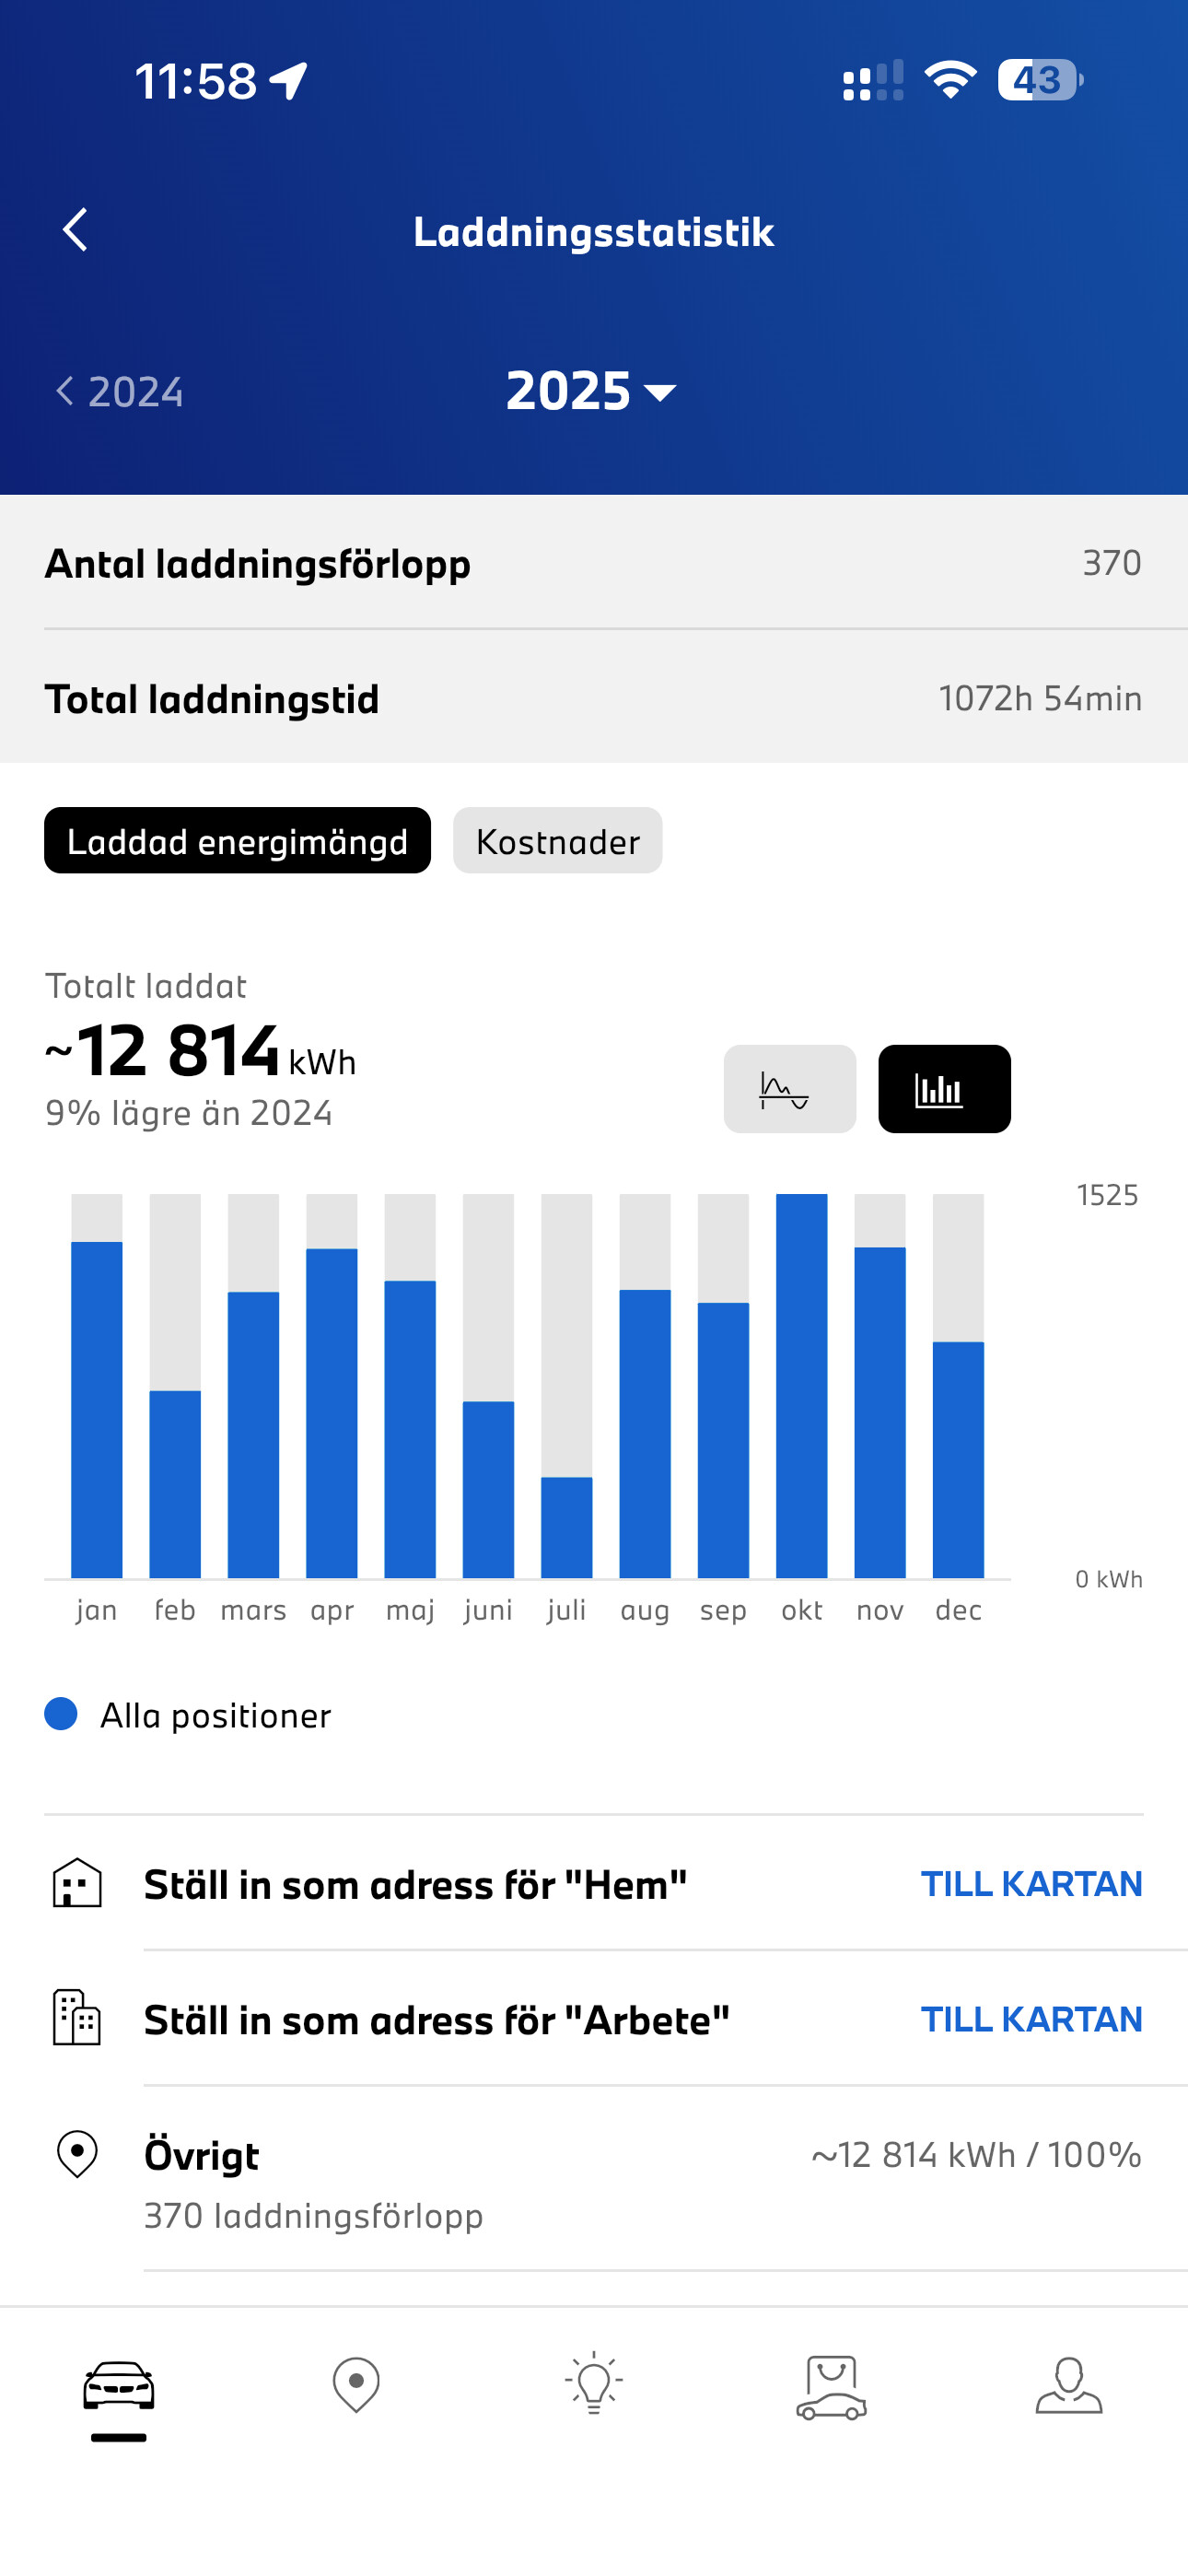Screen dimensions: 1188x2576
Task: Tap the Övrigt location pin icon
Action: pos(77,2154)
